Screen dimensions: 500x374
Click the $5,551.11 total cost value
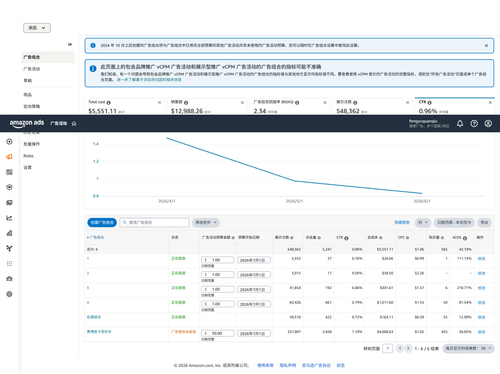pyautogui.click(x=102, y=111)
